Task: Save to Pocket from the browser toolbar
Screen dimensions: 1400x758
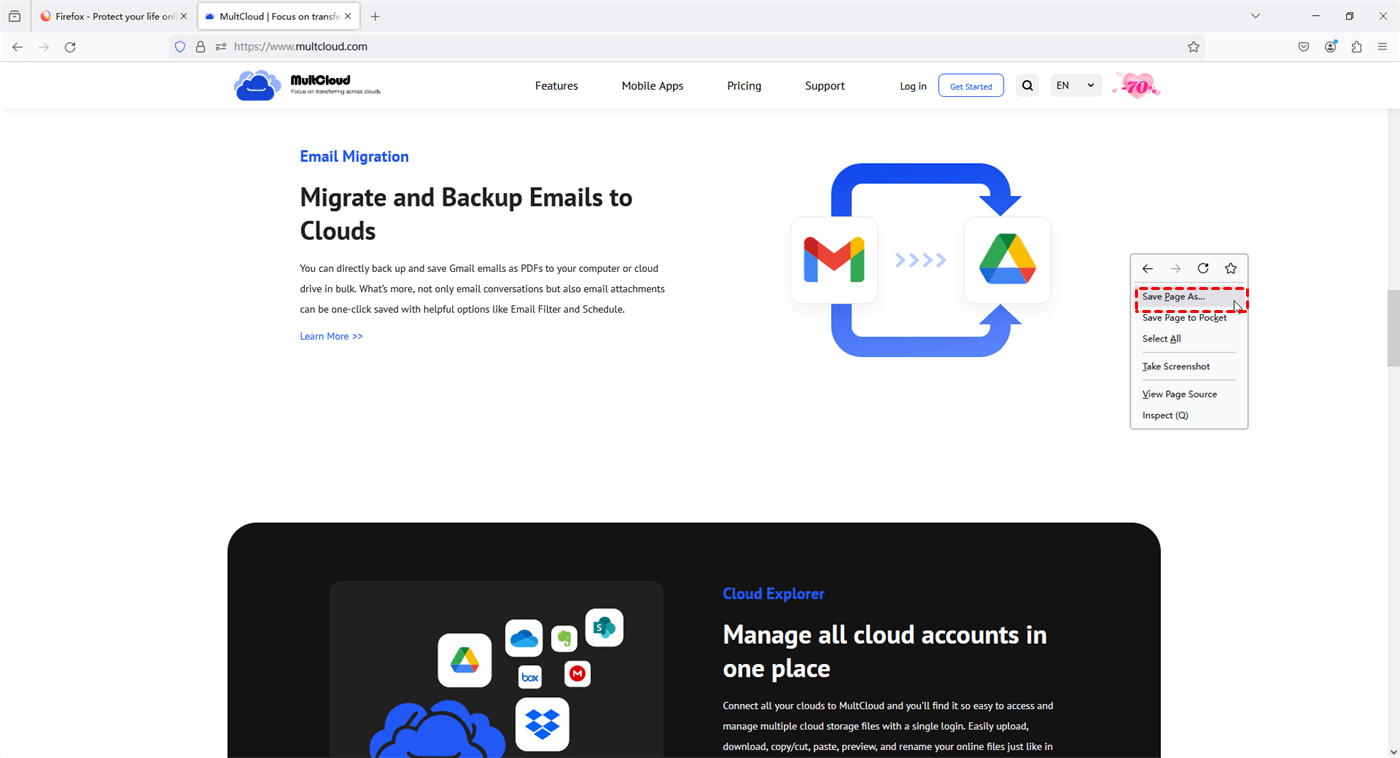Action: 1304,47
